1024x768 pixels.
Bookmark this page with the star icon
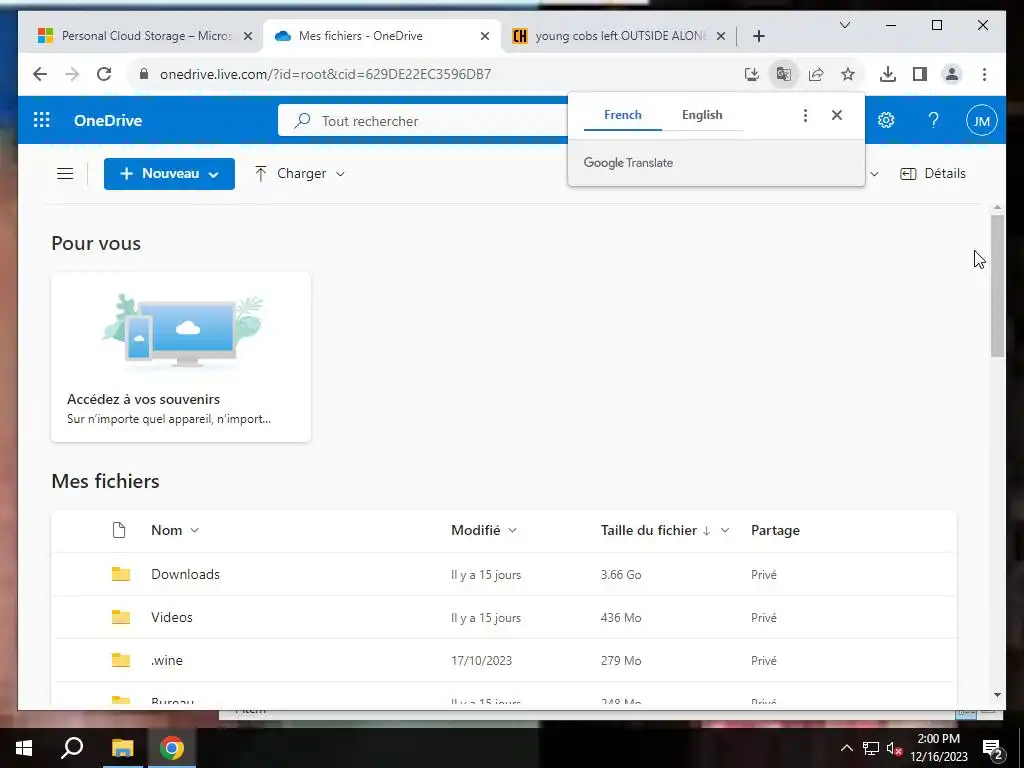click(x=848, y=74)
